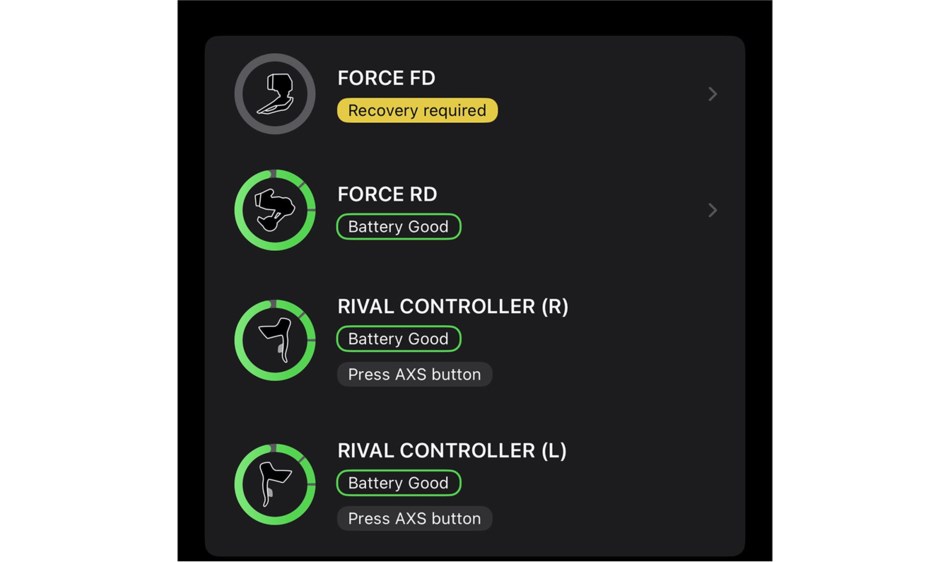Select the FORCE RD rear derailleur icon
This screenshot has height=562, width=950.
click(x=275, y=210)
